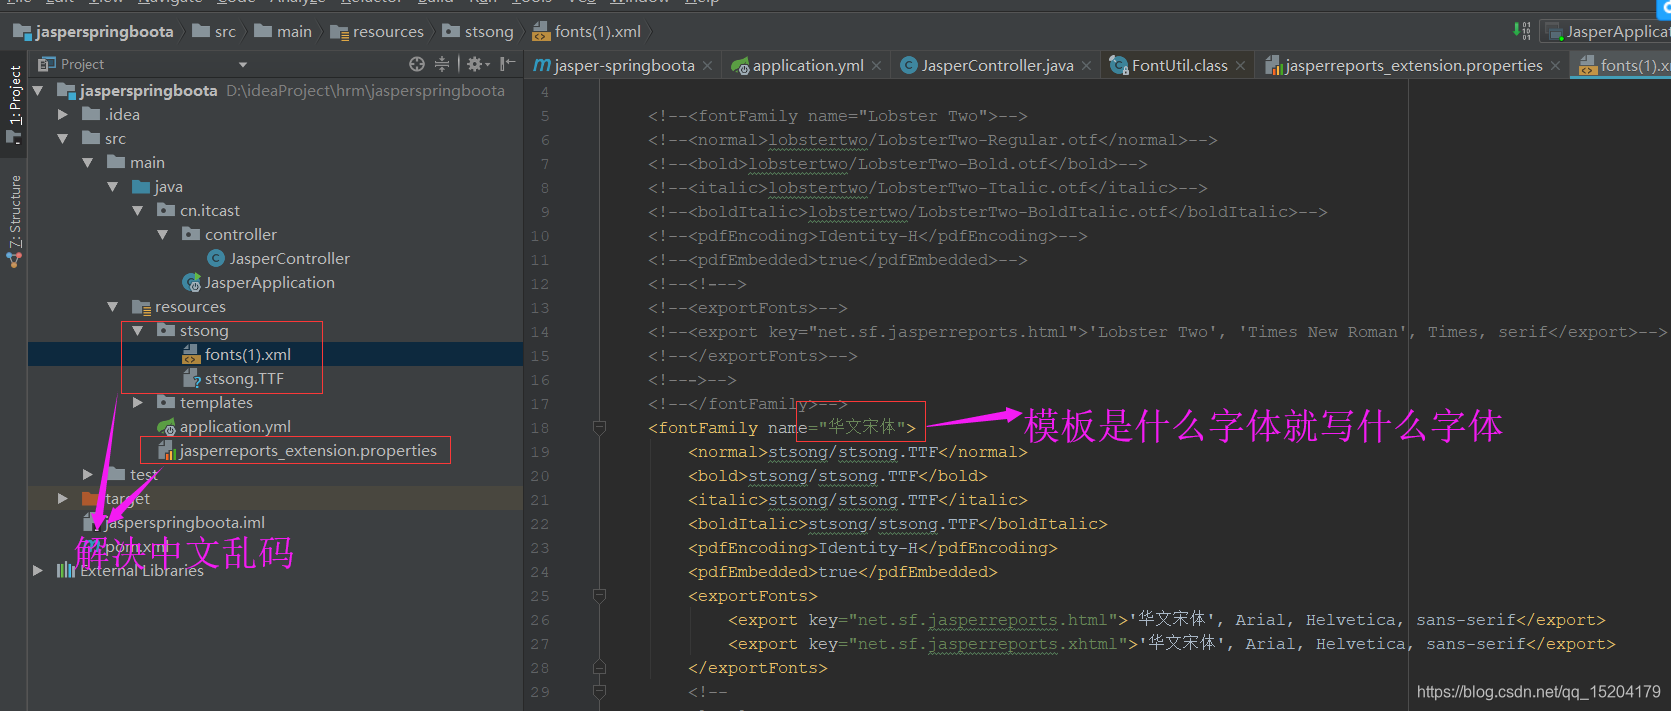Collapse the main folder arrow
This screenshot has width=1671, height=711.
pyautogui.click(x=88, y=163)
